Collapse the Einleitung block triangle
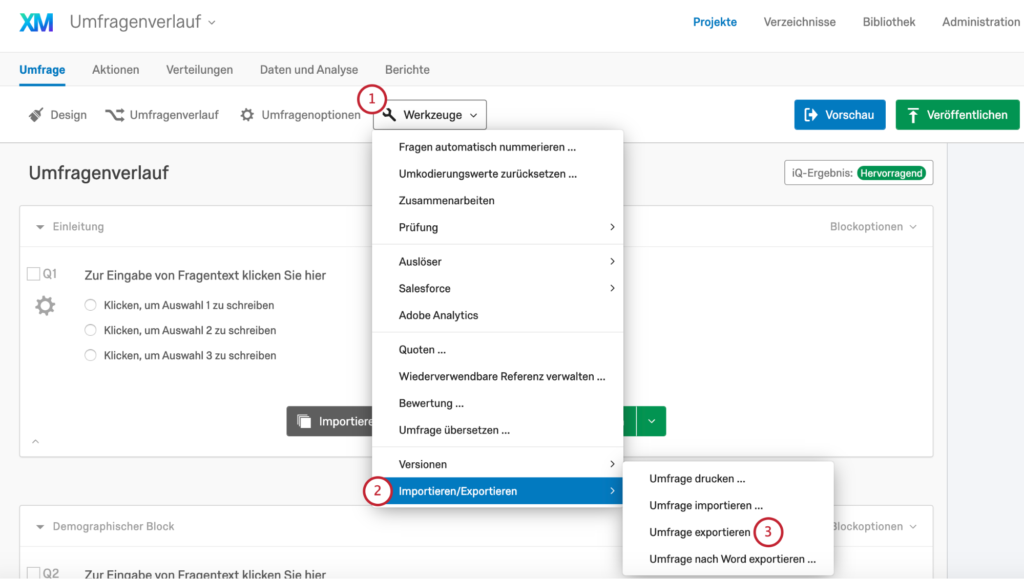The width and height of the screenshot is (1024, 579). [40, 227]
